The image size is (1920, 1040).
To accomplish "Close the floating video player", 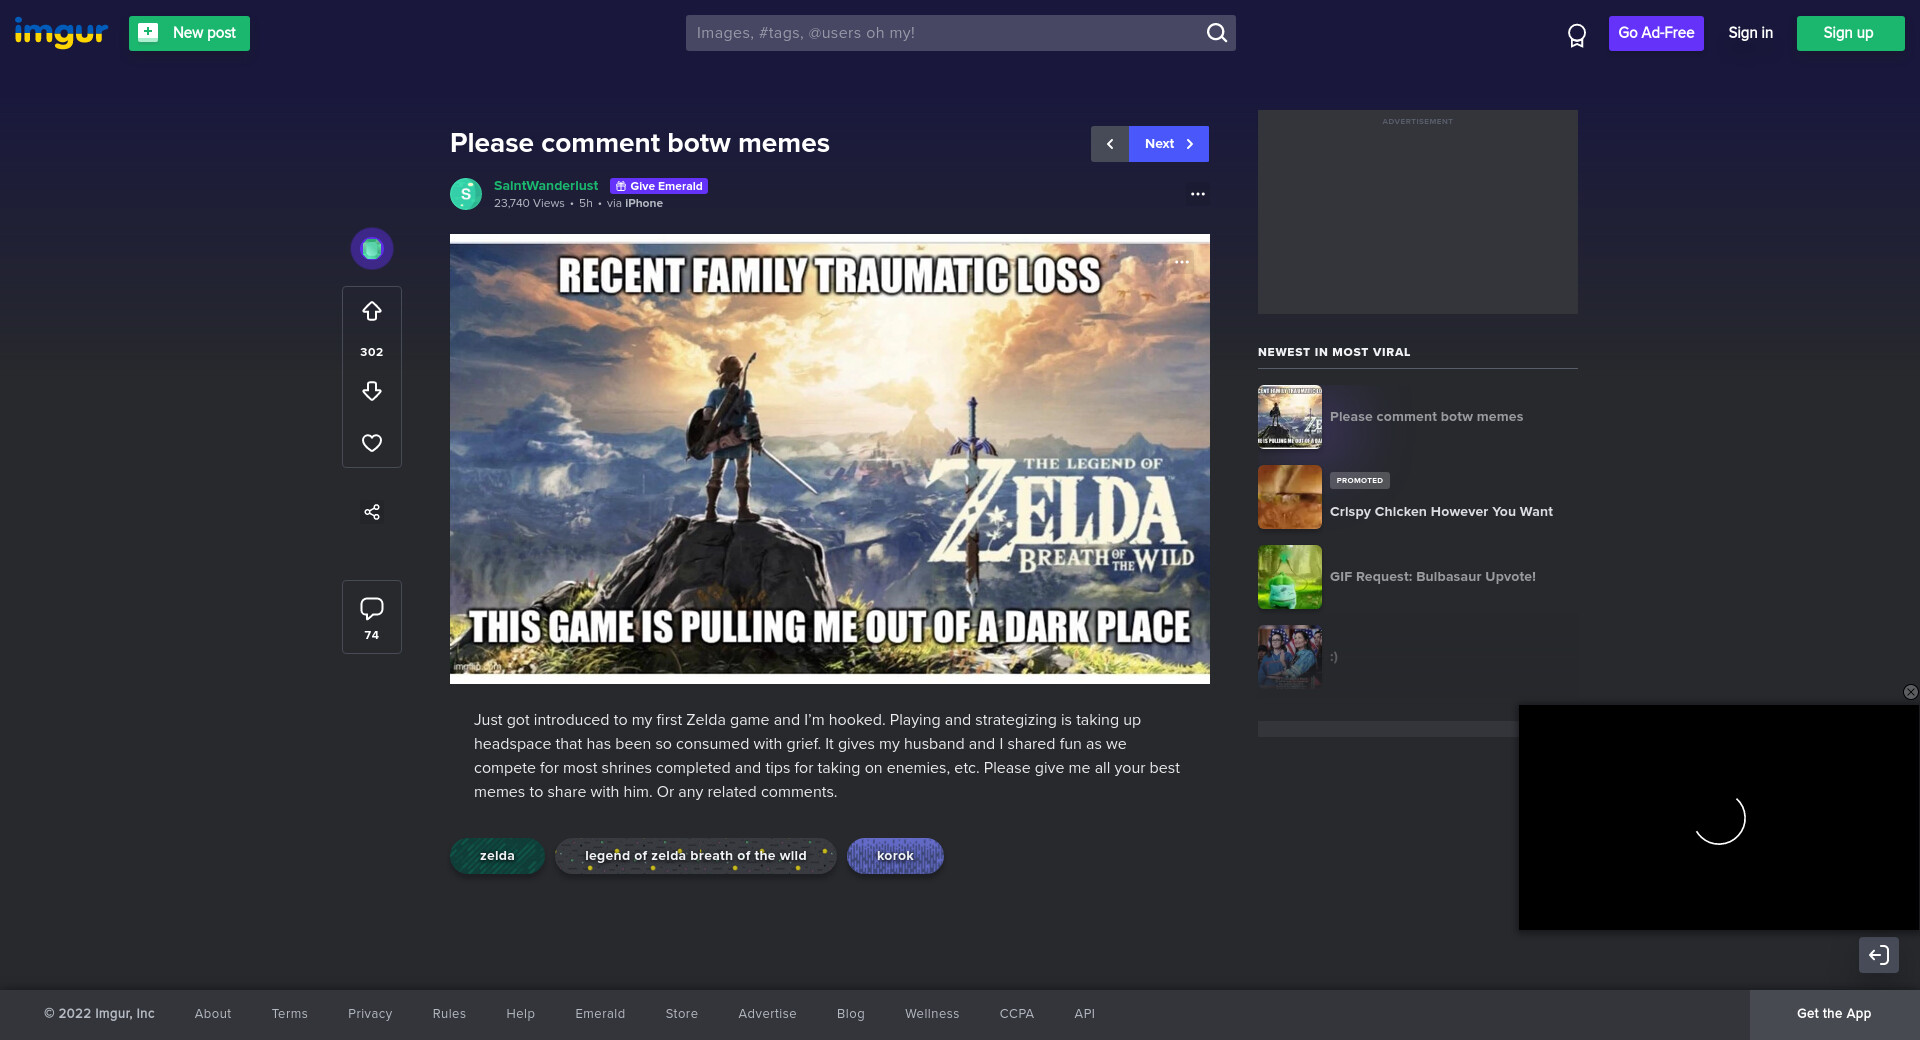I will (1910, 692).
